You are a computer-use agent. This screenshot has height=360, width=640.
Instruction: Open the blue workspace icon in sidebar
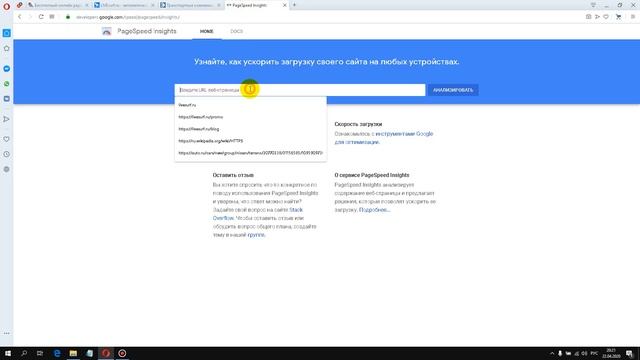(7, 33)
